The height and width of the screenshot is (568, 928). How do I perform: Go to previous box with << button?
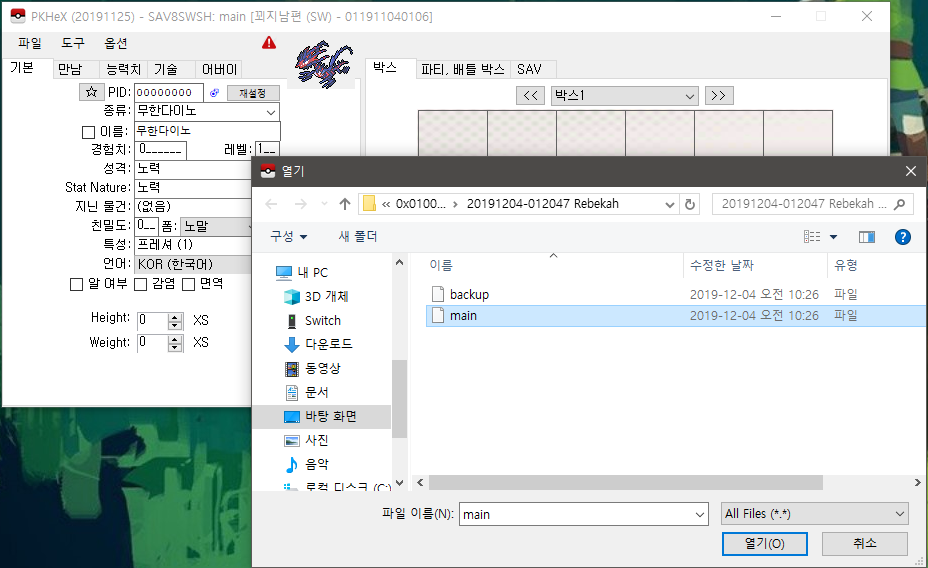[x=530, y=96]
